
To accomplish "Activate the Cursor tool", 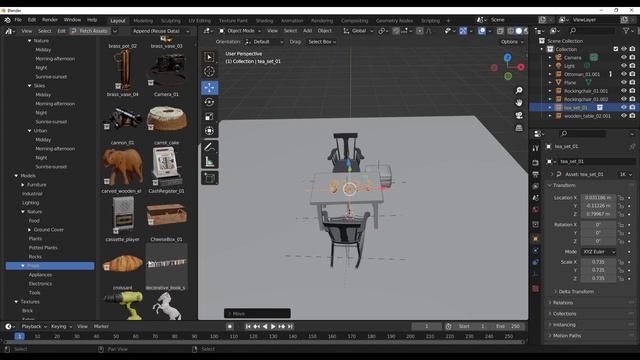I will (209, 71).
